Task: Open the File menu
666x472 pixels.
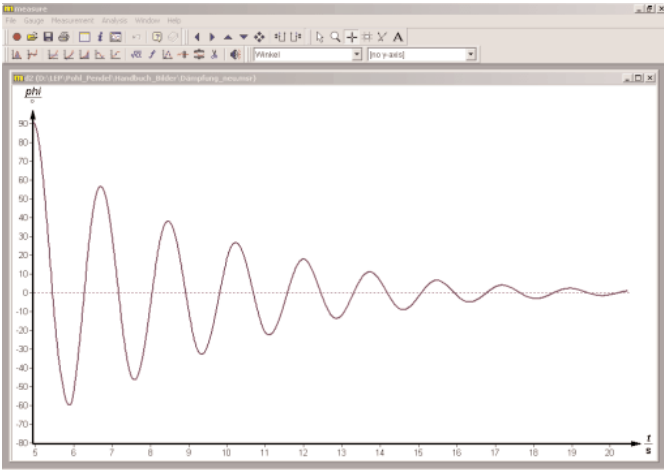Action: point(11,20)
